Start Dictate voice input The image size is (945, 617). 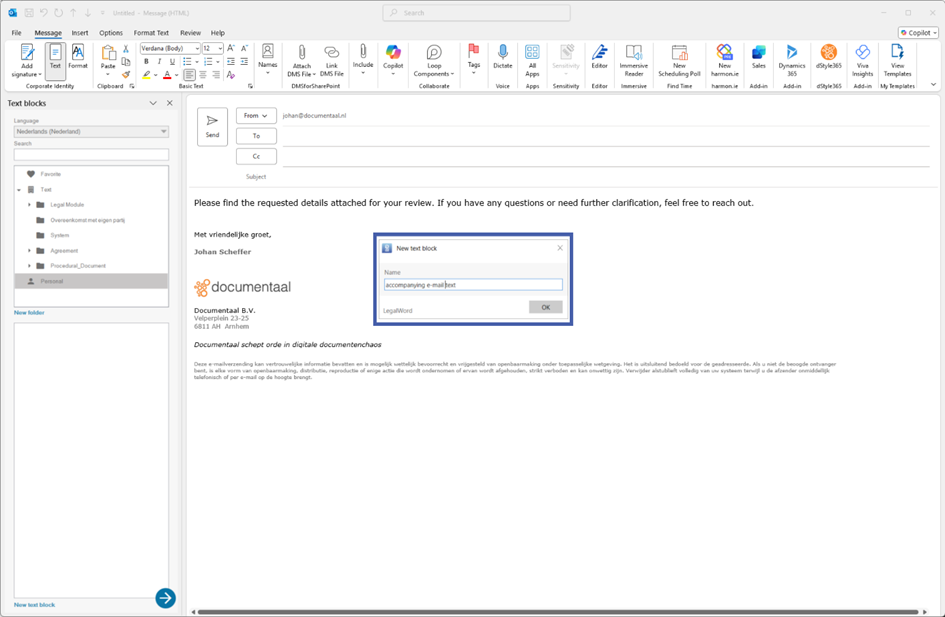point(503,57)
